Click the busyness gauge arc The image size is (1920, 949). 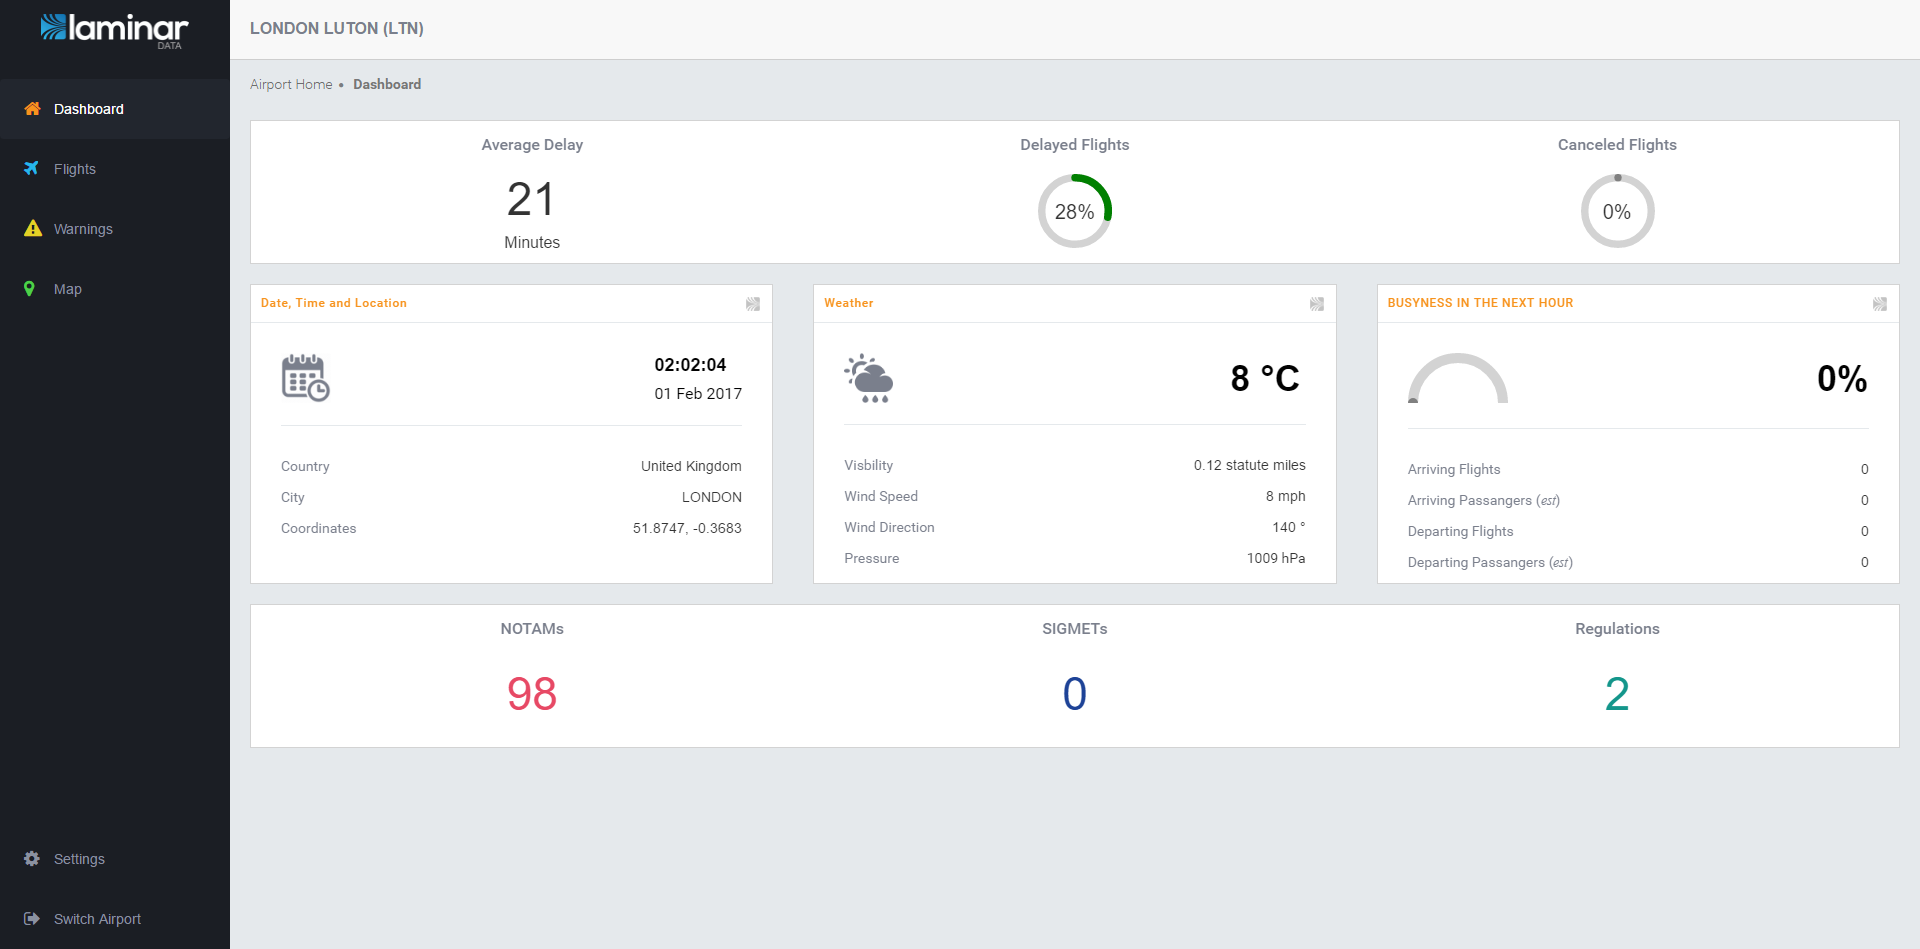[x=1457, y=378]
